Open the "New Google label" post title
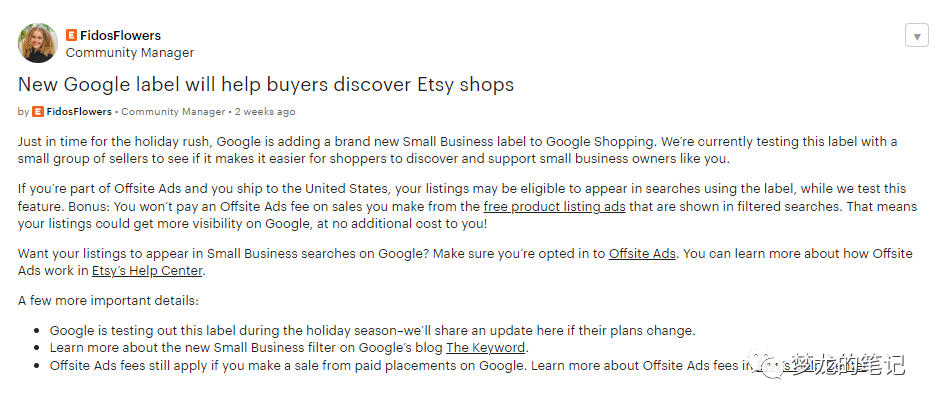This screenshot has height=406, width=936. click(x=266, y=84)
